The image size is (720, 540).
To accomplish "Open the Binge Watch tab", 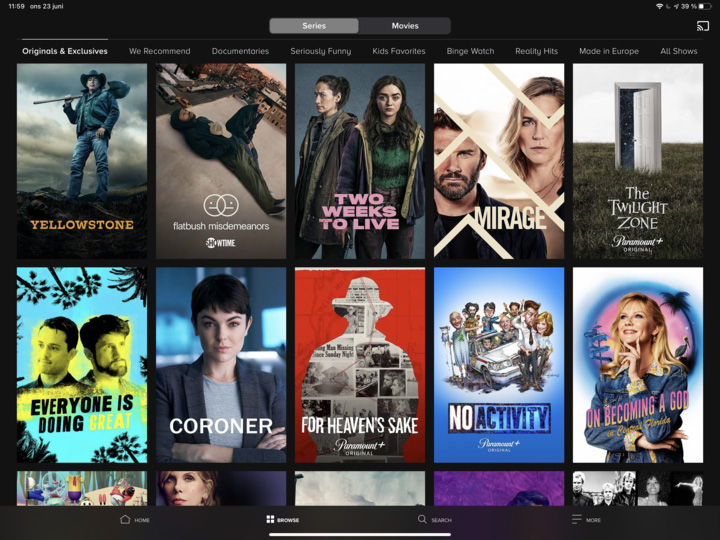I will (x=470, y=51).
